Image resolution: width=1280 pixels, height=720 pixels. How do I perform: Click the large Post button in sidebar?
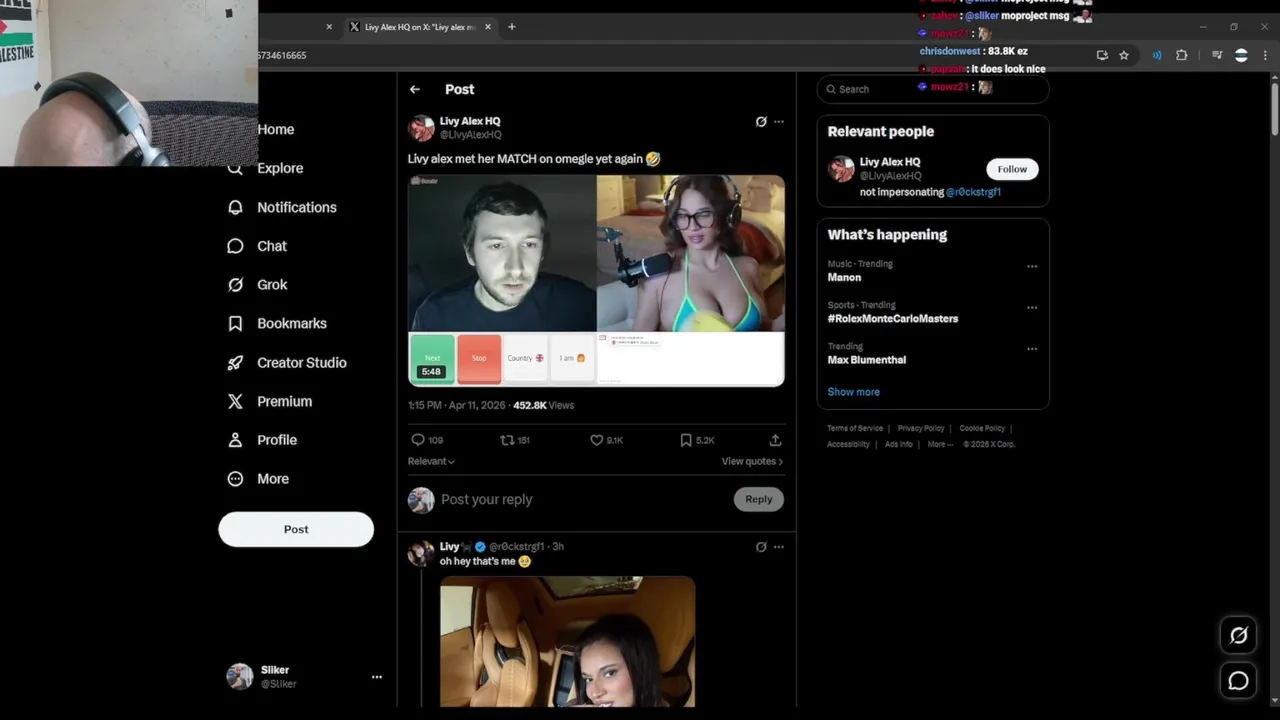click(x=296, y=529)
